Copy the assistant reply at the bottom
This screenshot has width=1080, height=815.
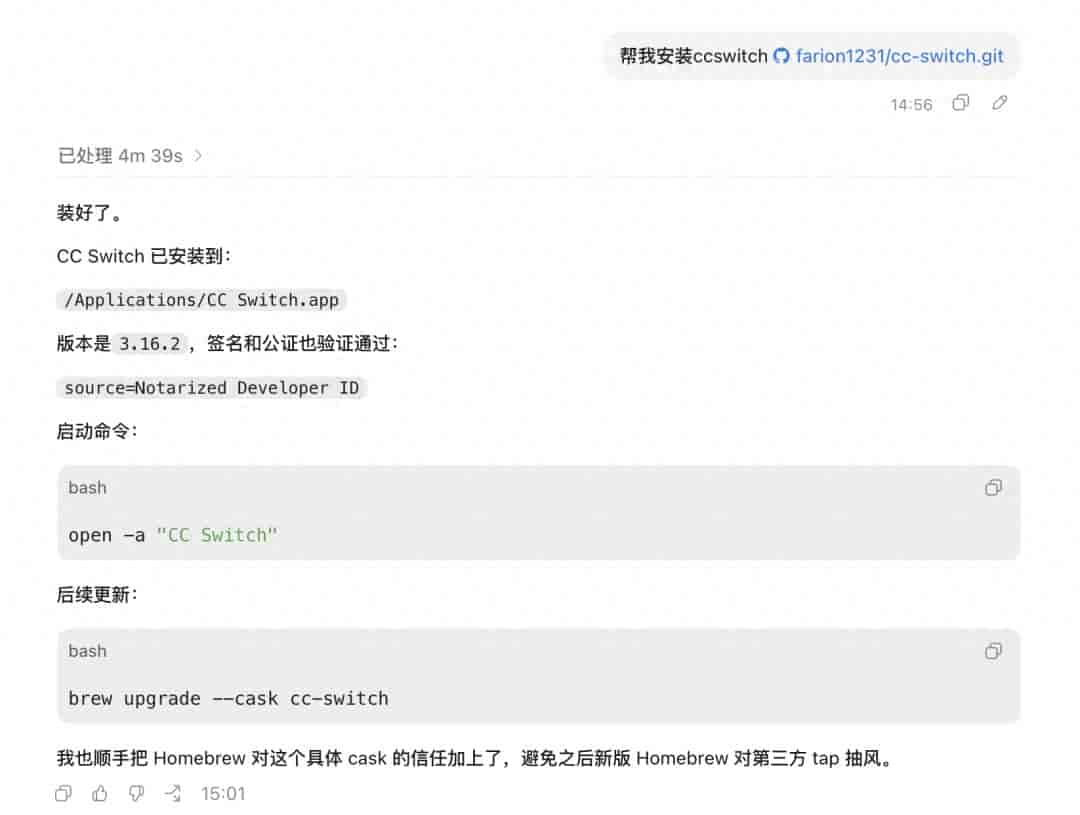coord(63,794)
